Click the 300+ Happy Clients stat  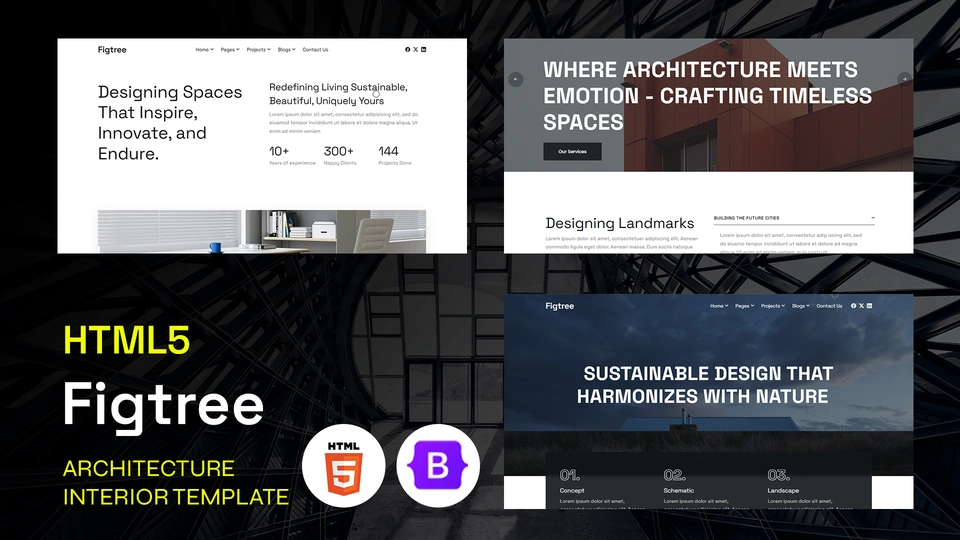pyautogui.click(x=340, y=156)
